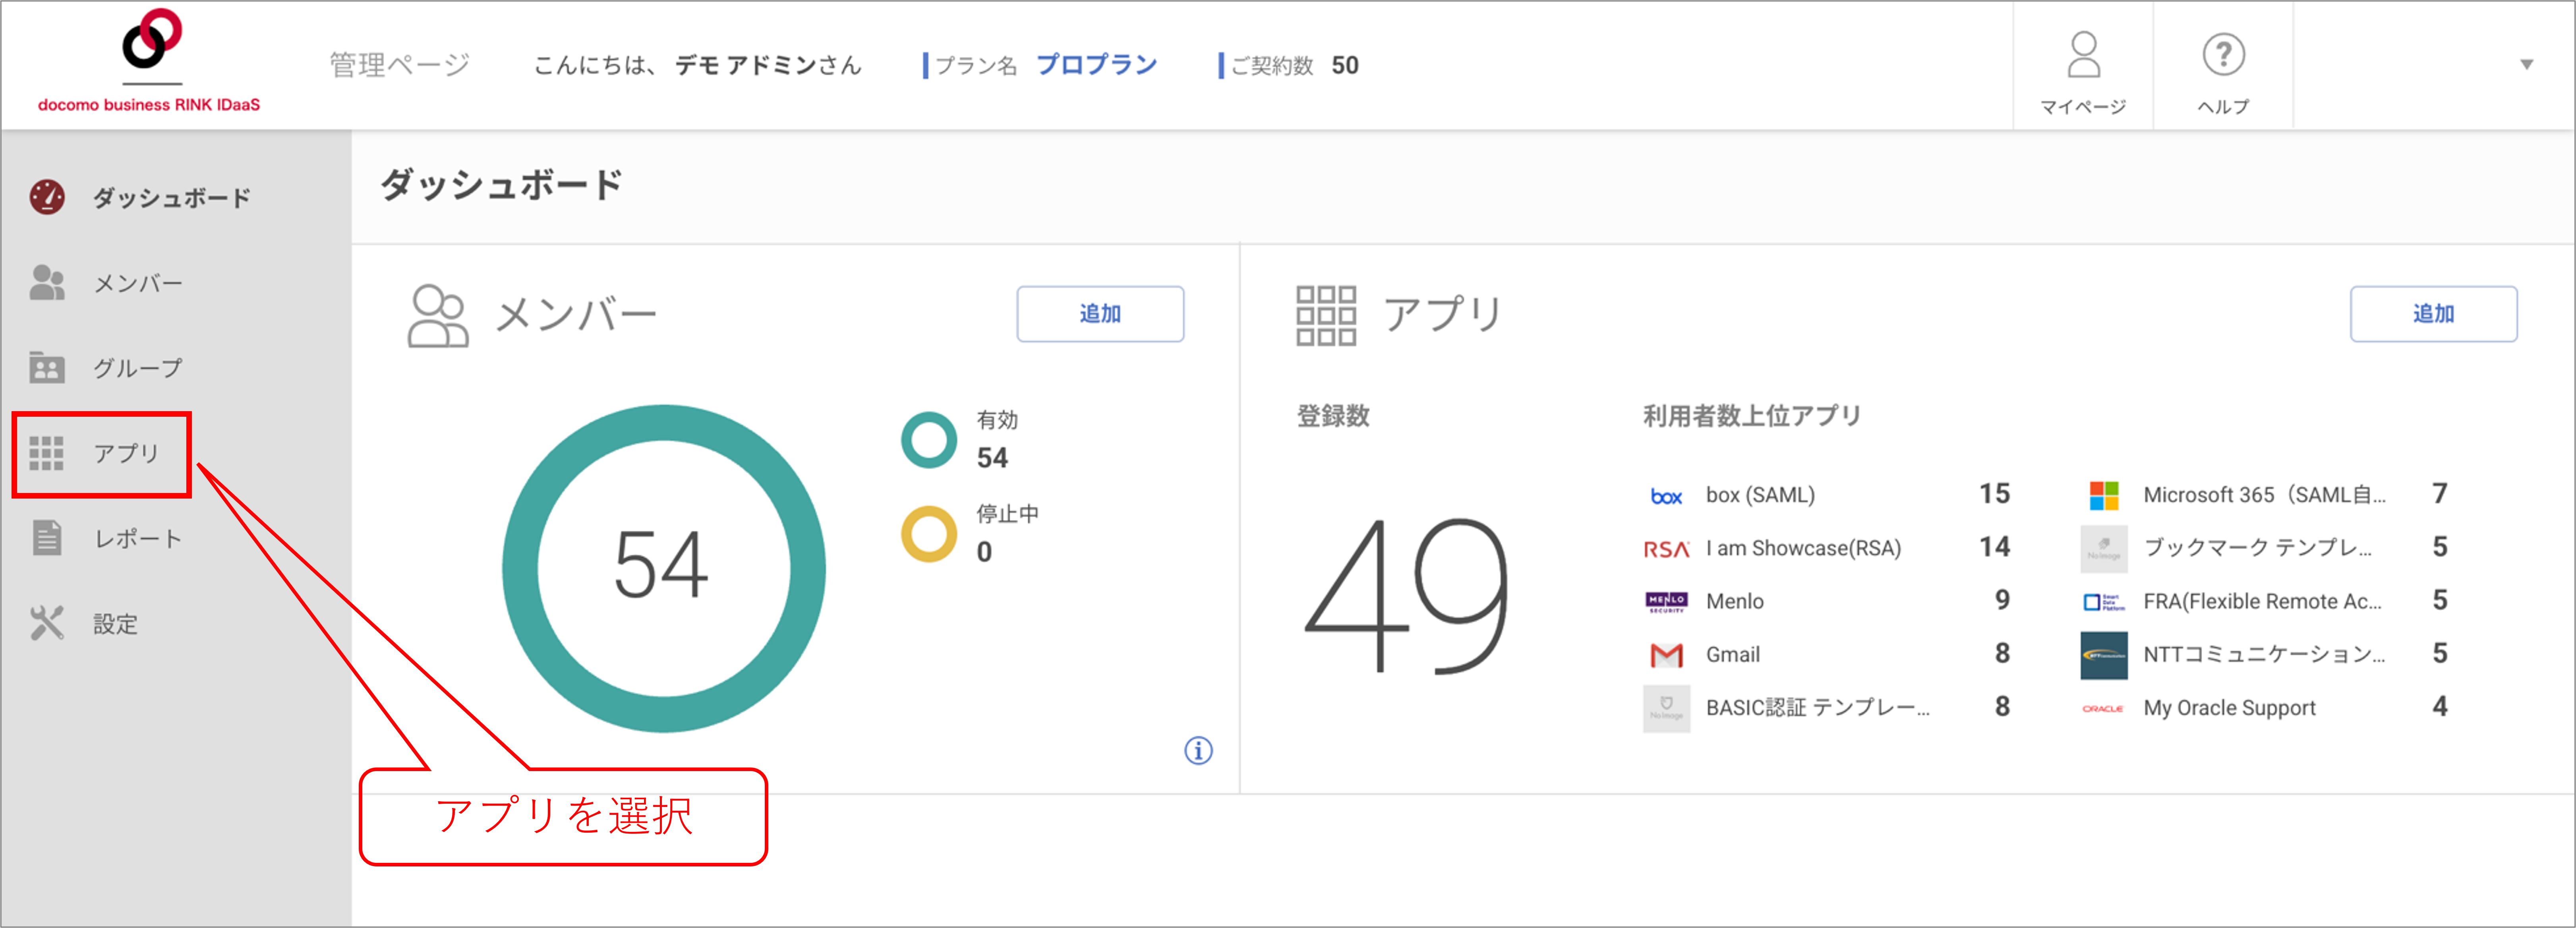
Task: Click the 管理ページ header text
Action: pos(400,65)
